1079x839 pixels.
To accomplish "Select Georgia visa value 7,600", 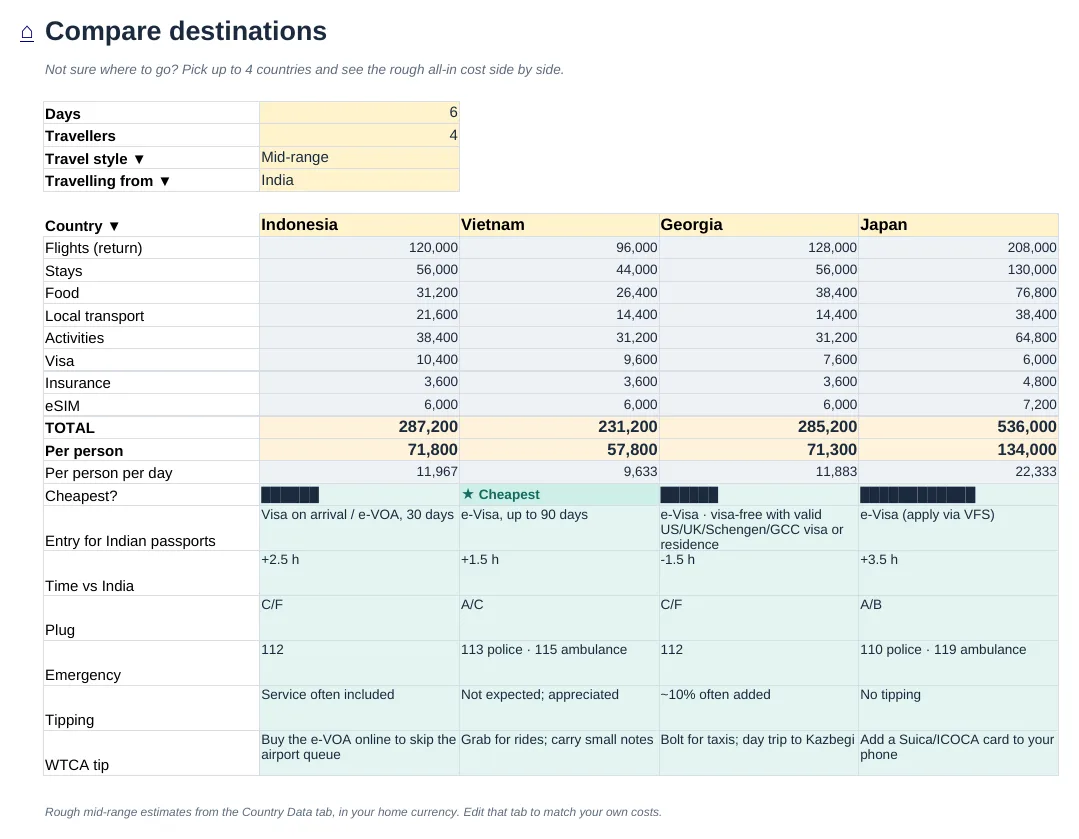I will point(758,360).
